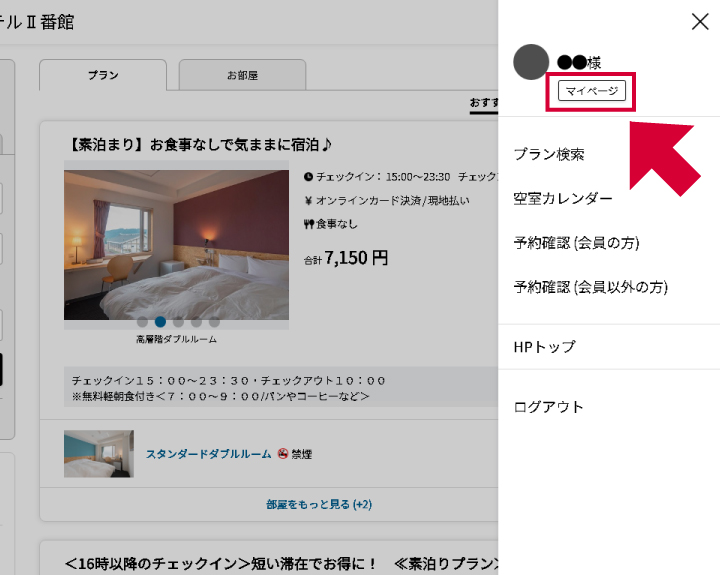This screenshot has width=720, height=575.
Task: Switch to the お部屋 tab
Action: (x=242, y=75)
